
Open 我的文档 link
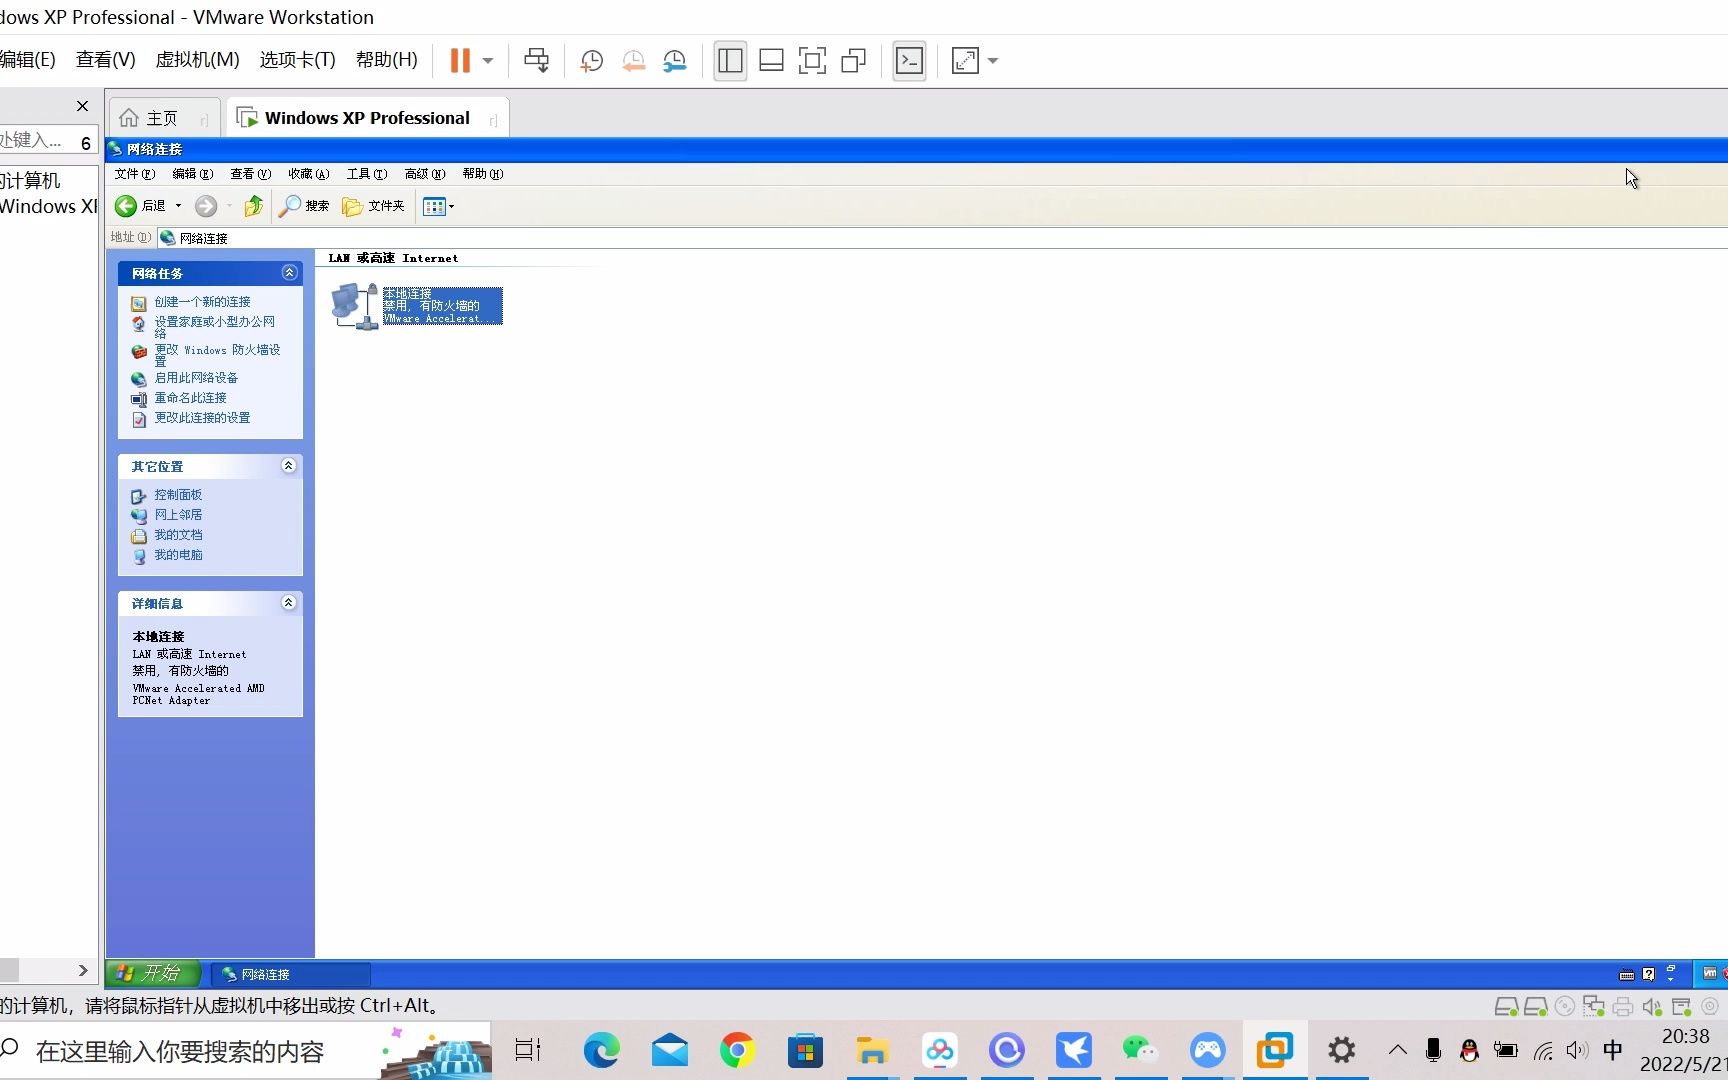178,535
